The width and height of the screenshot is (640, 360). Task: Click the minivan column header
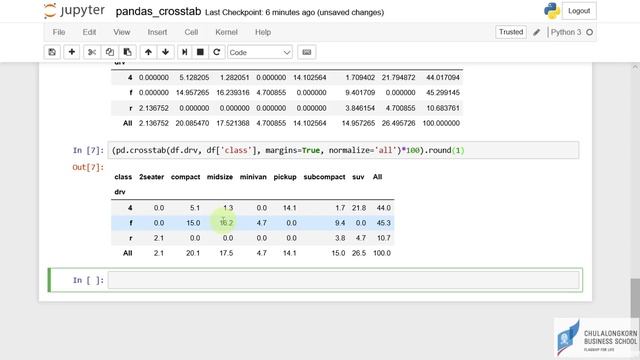click(x=253, y=177)
